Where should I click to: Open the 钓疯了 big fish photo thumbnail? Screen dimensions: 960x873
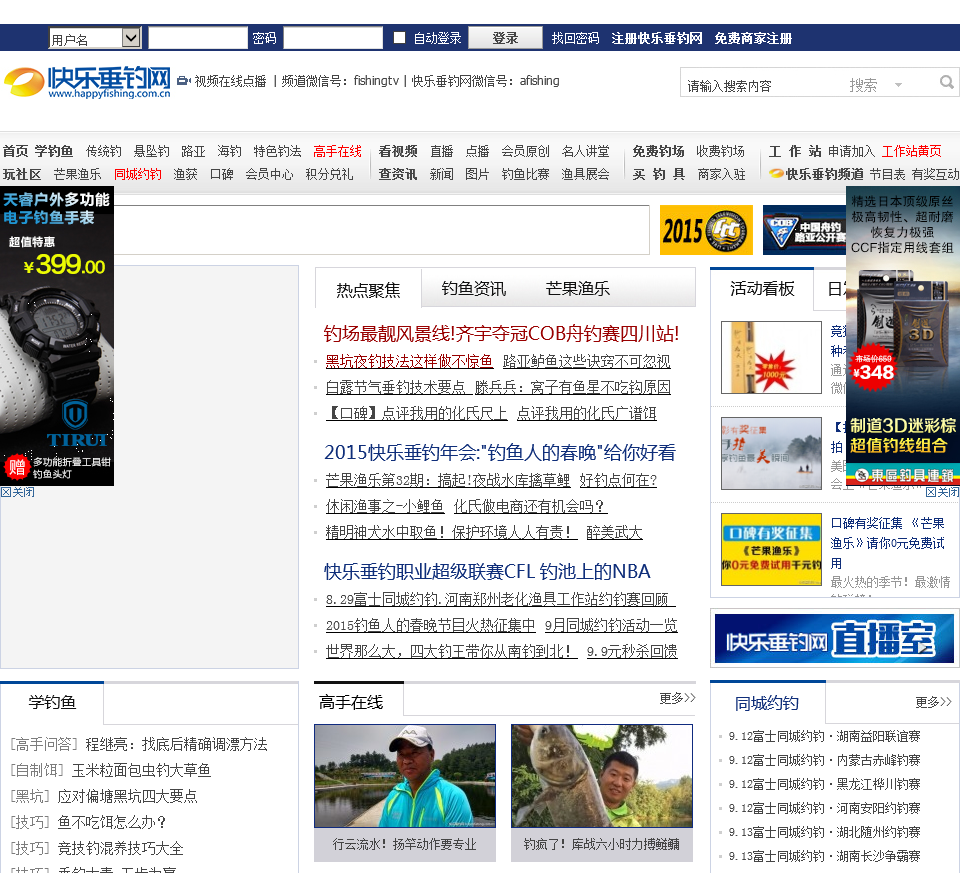pos(602,776)
